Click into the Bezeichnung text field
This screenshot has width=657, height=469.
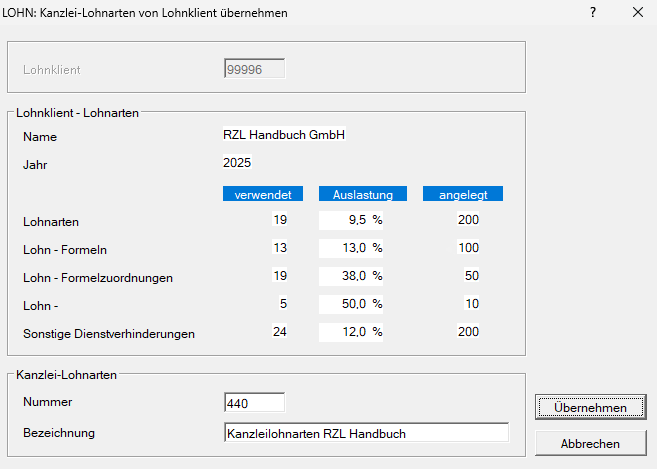click(x=366, y=433)
